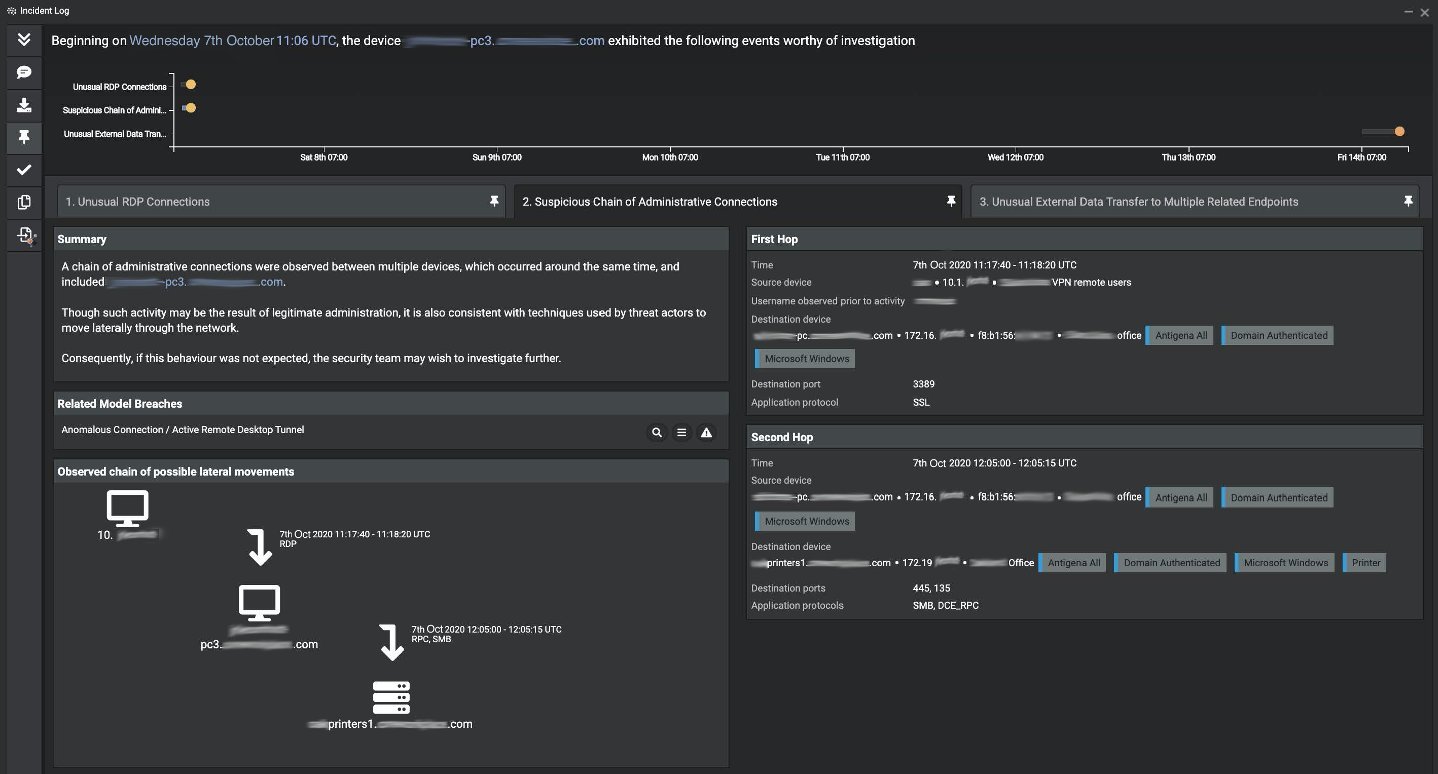Click the Friday timeline event dot

tap(1400, 131)
